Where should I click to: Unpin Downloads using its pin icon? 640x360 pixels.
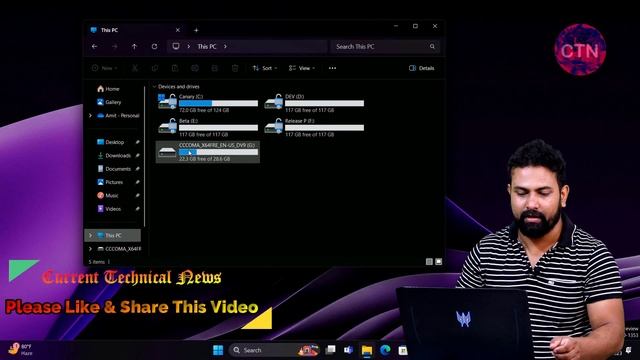coord(138,156)
